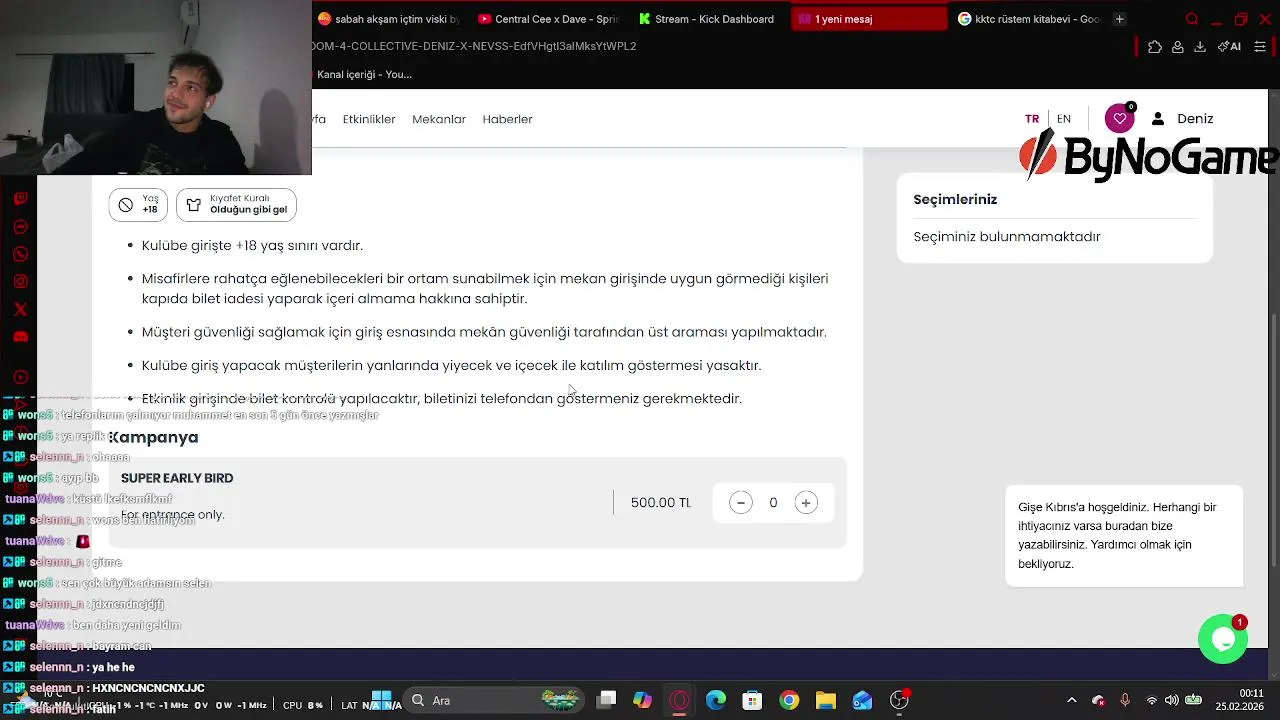Click the tab search magnifier icon
The width and height of the screenshot is (1280, 720).
click(1191, 19)
